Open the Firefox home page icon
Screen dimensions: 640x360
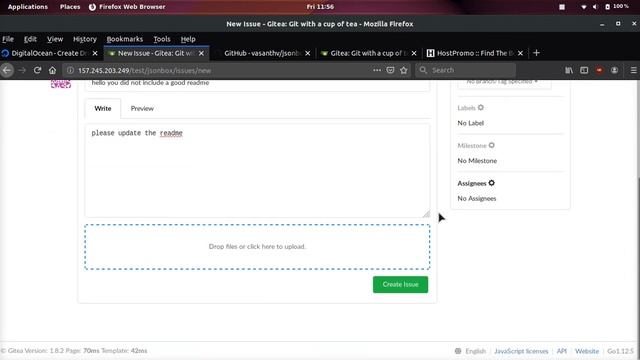[52, 70]
